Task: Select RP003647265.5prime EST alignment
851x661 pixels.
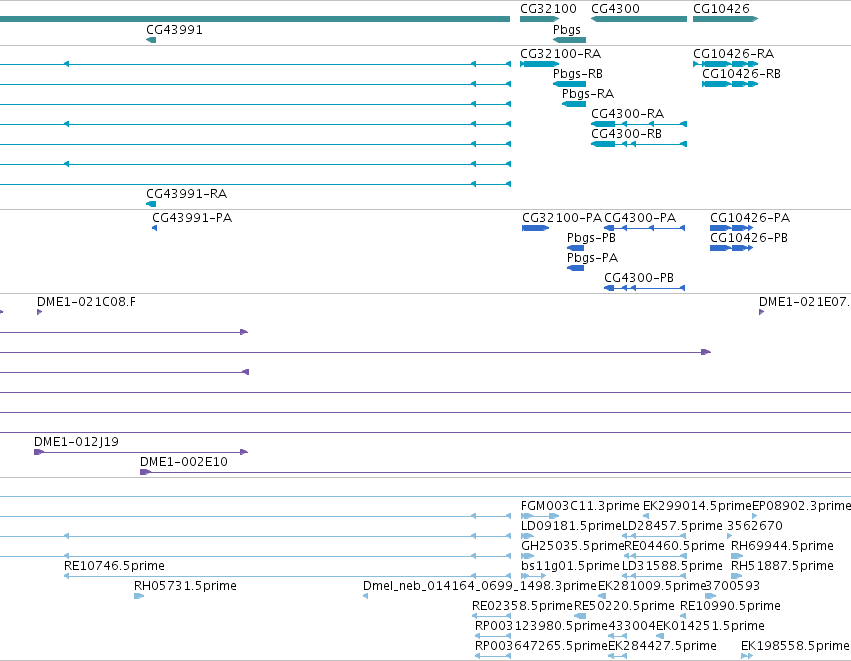Action: coord(493,657)
